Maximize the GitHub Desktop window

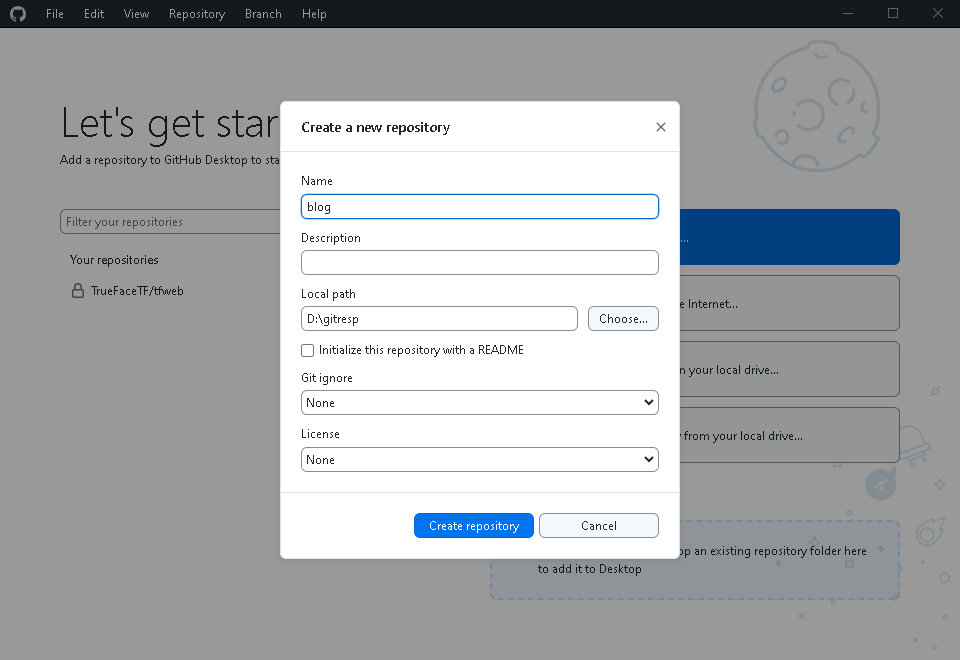tap(893, 14)
